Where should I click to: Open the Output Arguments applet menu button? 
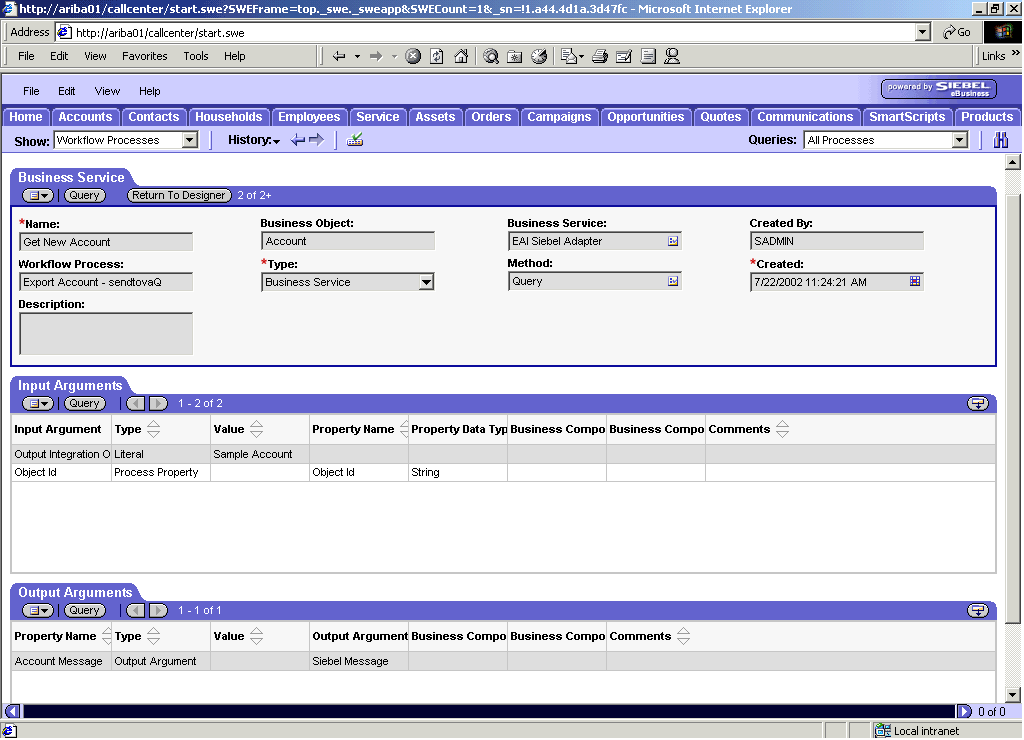coord(38,611)
